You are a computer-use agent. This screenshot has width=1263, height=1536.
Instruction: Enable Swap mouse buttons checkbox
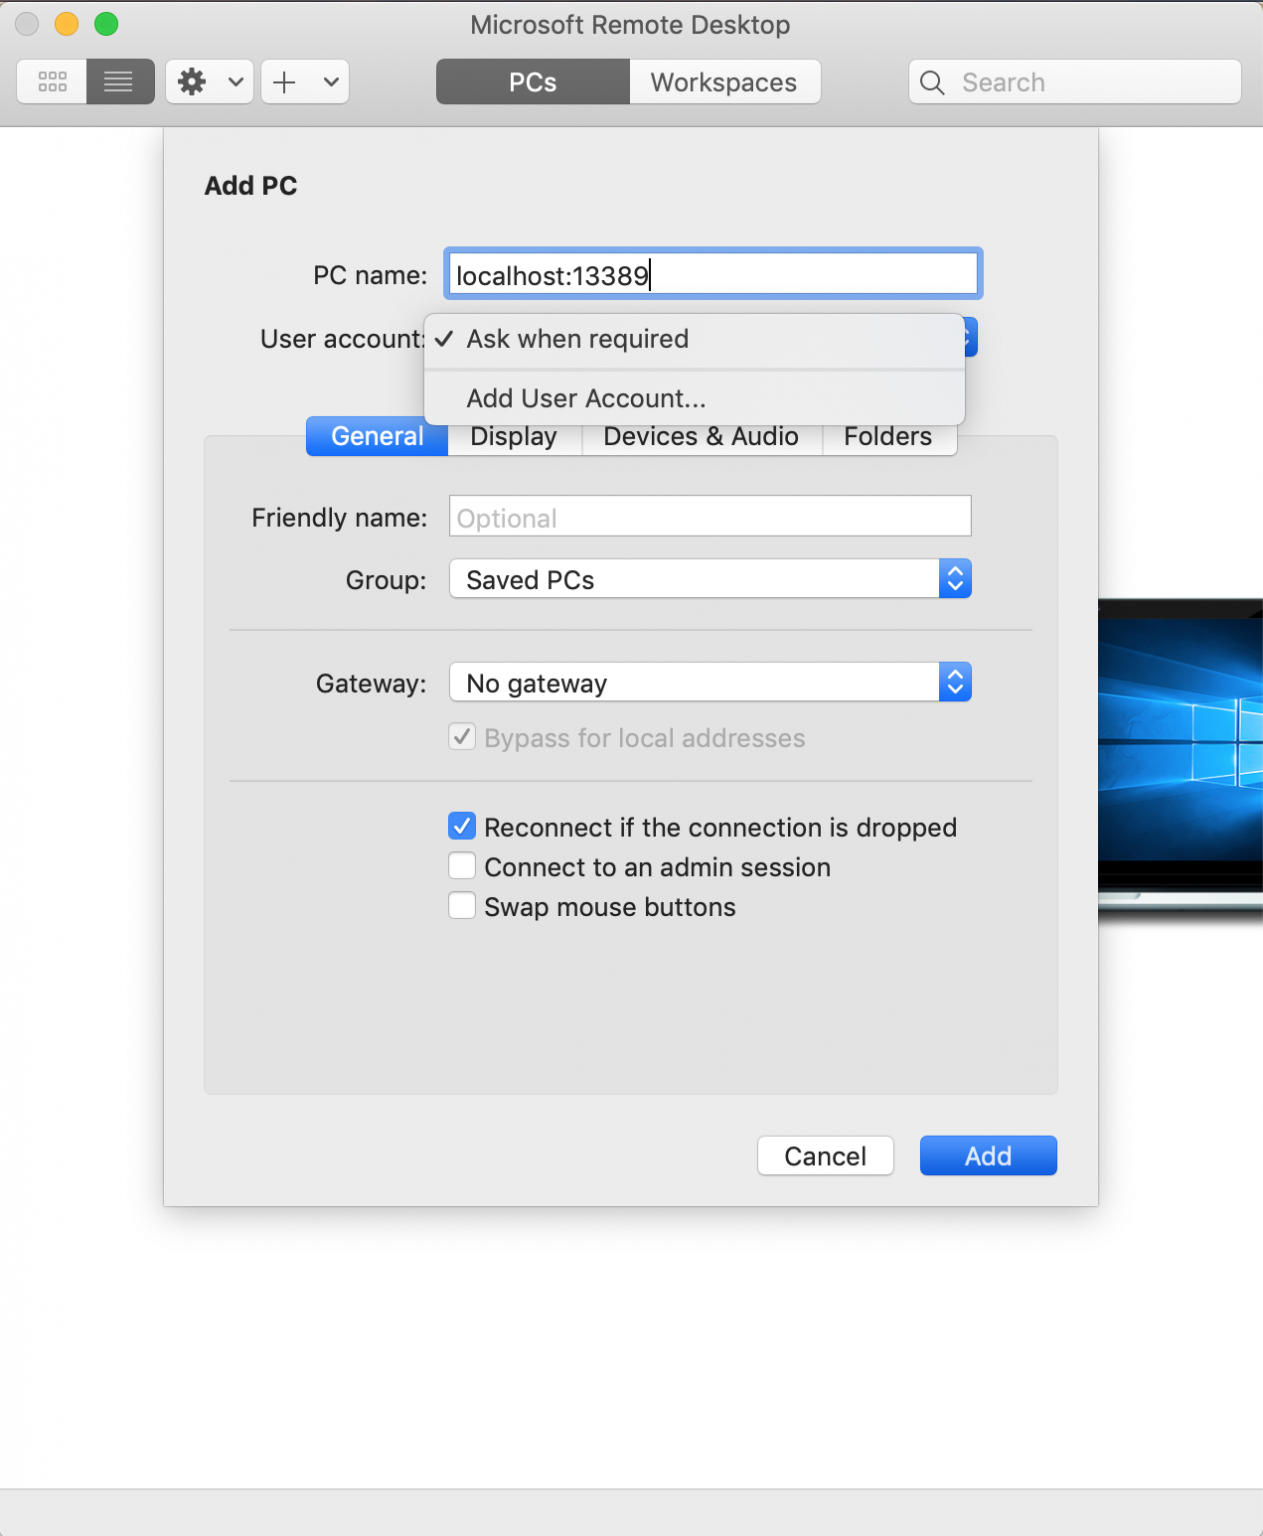point(462,906)
